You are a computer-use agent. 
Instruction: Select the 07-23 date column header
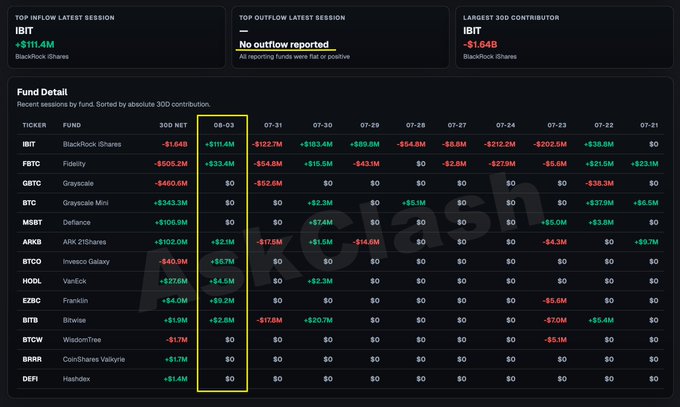pyautogui.click(x=557, y=125)
